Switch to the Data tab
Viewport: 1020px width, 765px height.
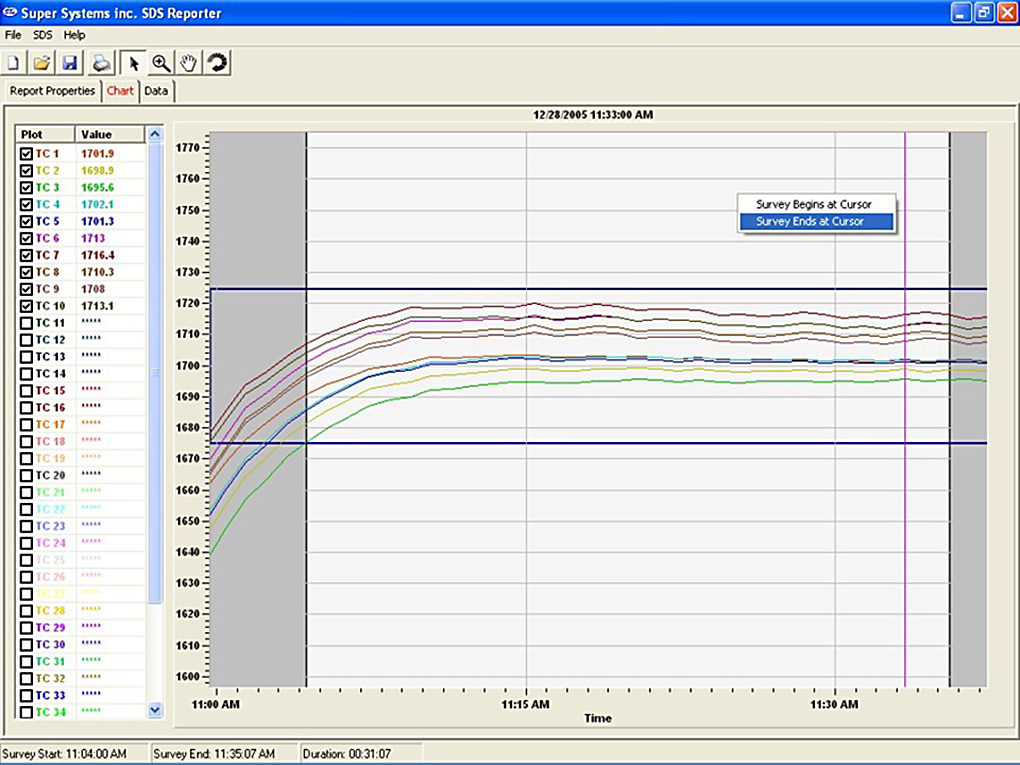[x=156, y=91]
